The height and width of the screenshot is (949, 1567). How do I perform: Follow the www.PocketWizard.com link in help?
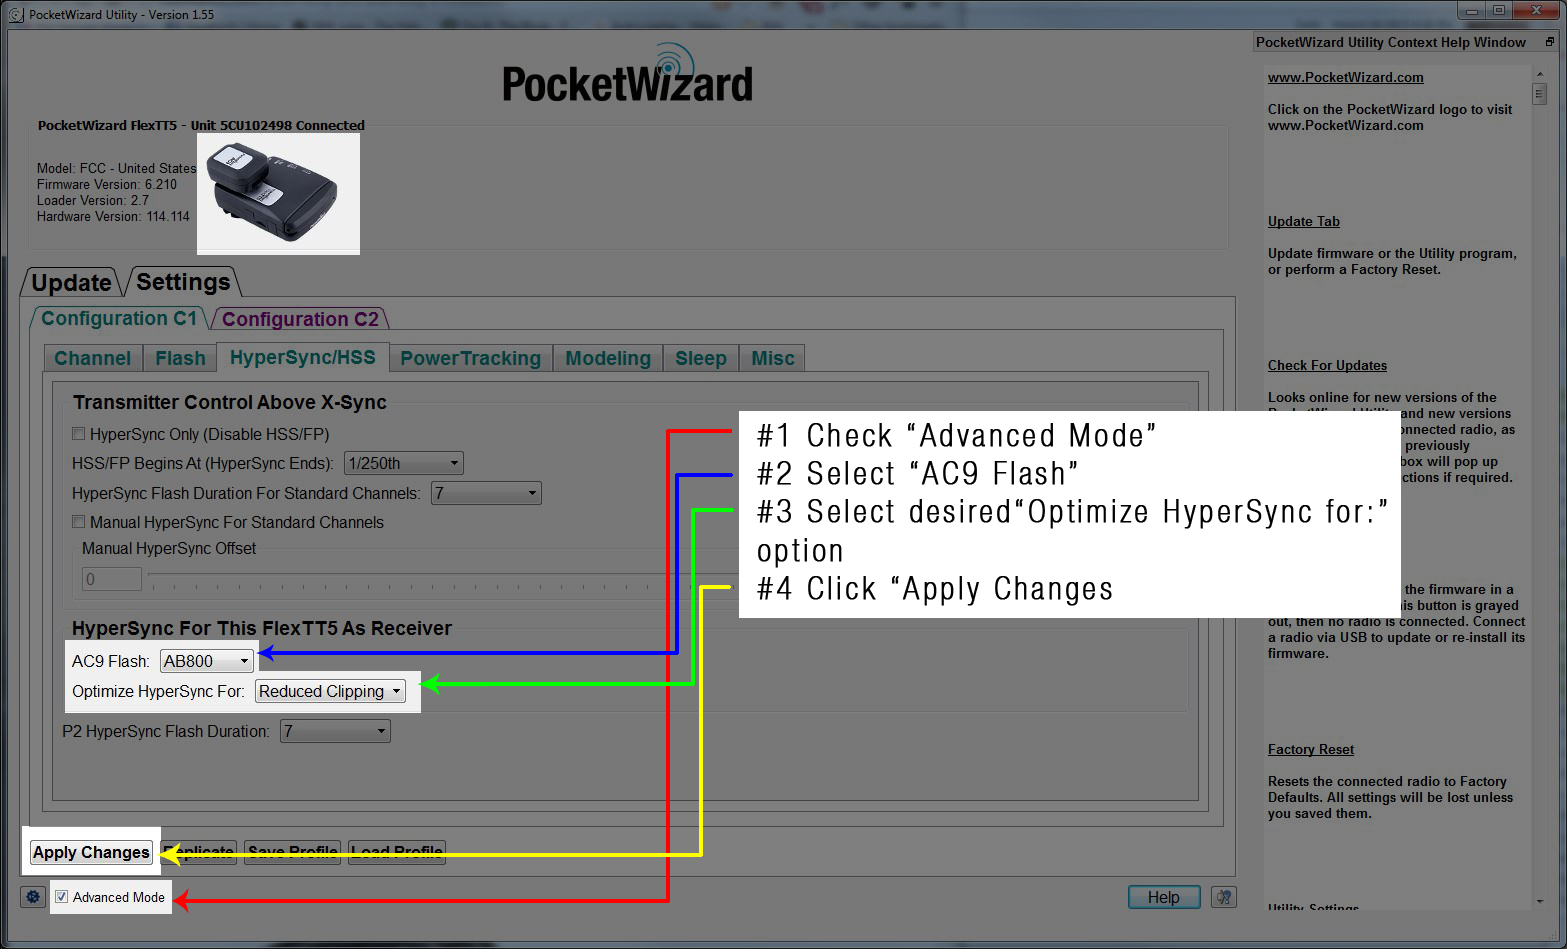click(x=1346, y=77)
